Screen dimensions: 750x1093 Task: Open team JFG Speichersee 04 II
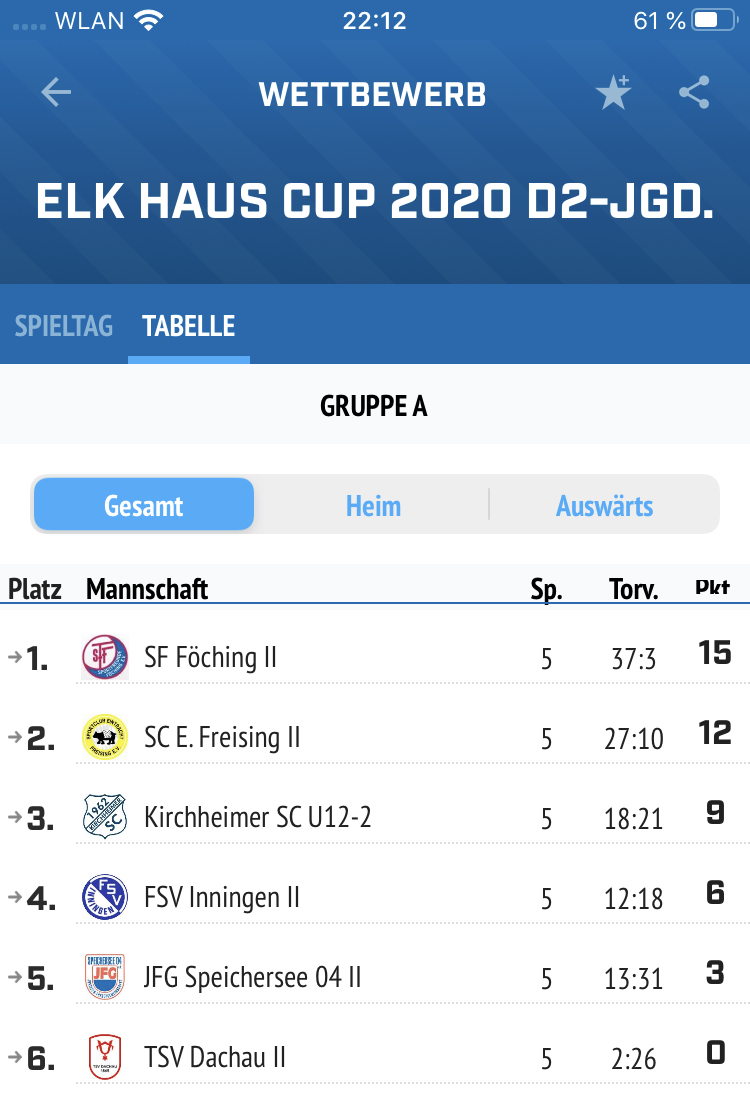click(252, 977)
